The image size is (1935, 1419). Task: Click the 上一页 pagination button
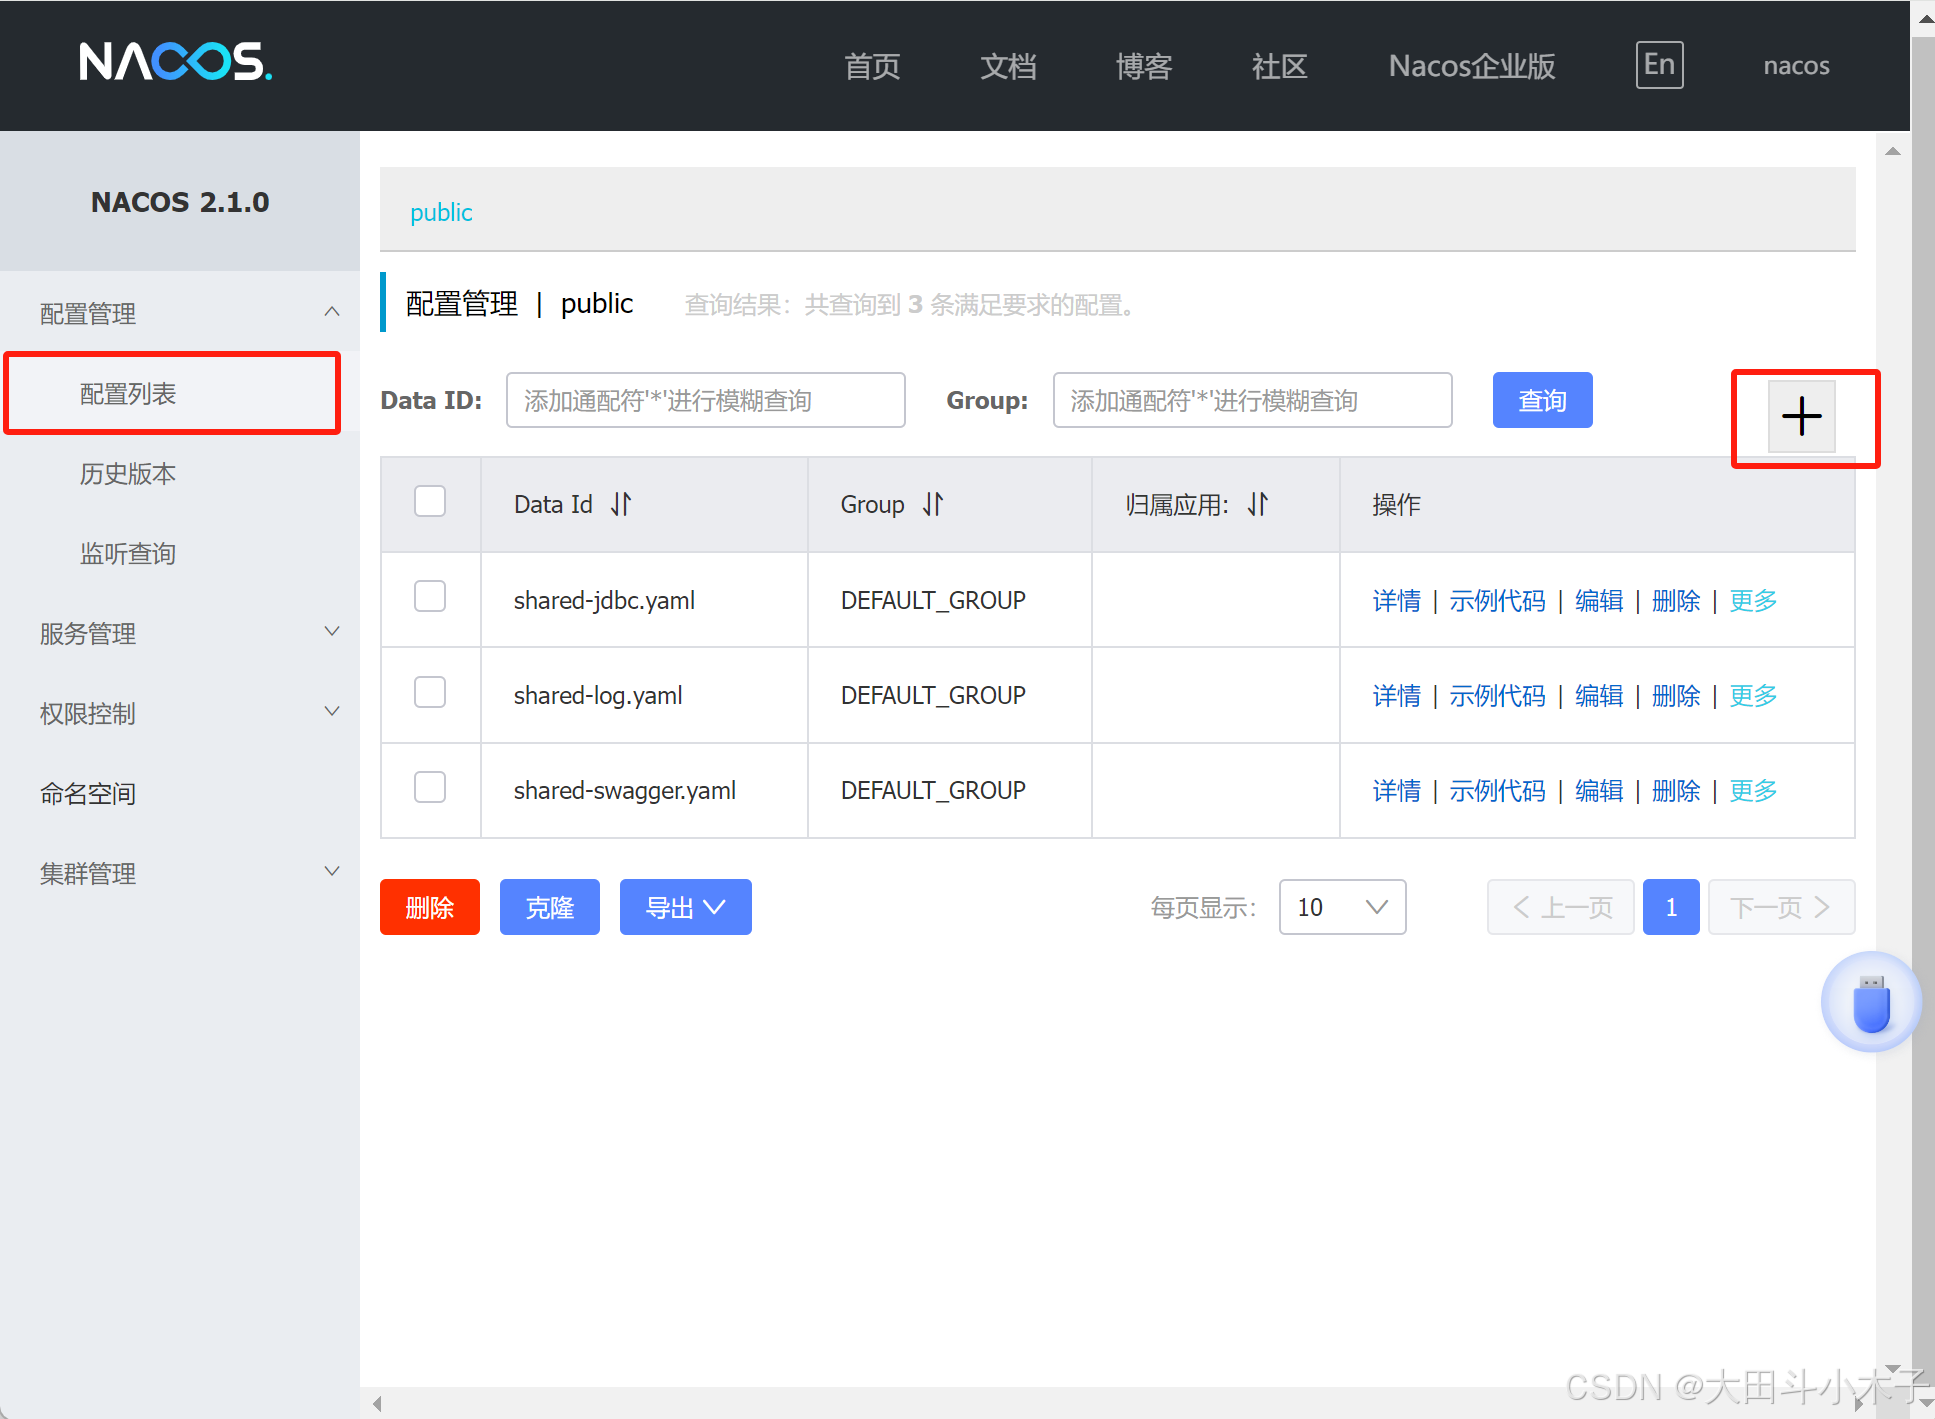pos(1561,907)
